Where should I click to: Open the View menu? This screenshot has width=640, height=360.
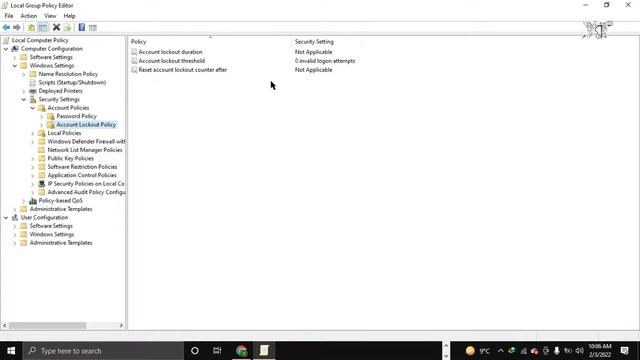(50, 16)
